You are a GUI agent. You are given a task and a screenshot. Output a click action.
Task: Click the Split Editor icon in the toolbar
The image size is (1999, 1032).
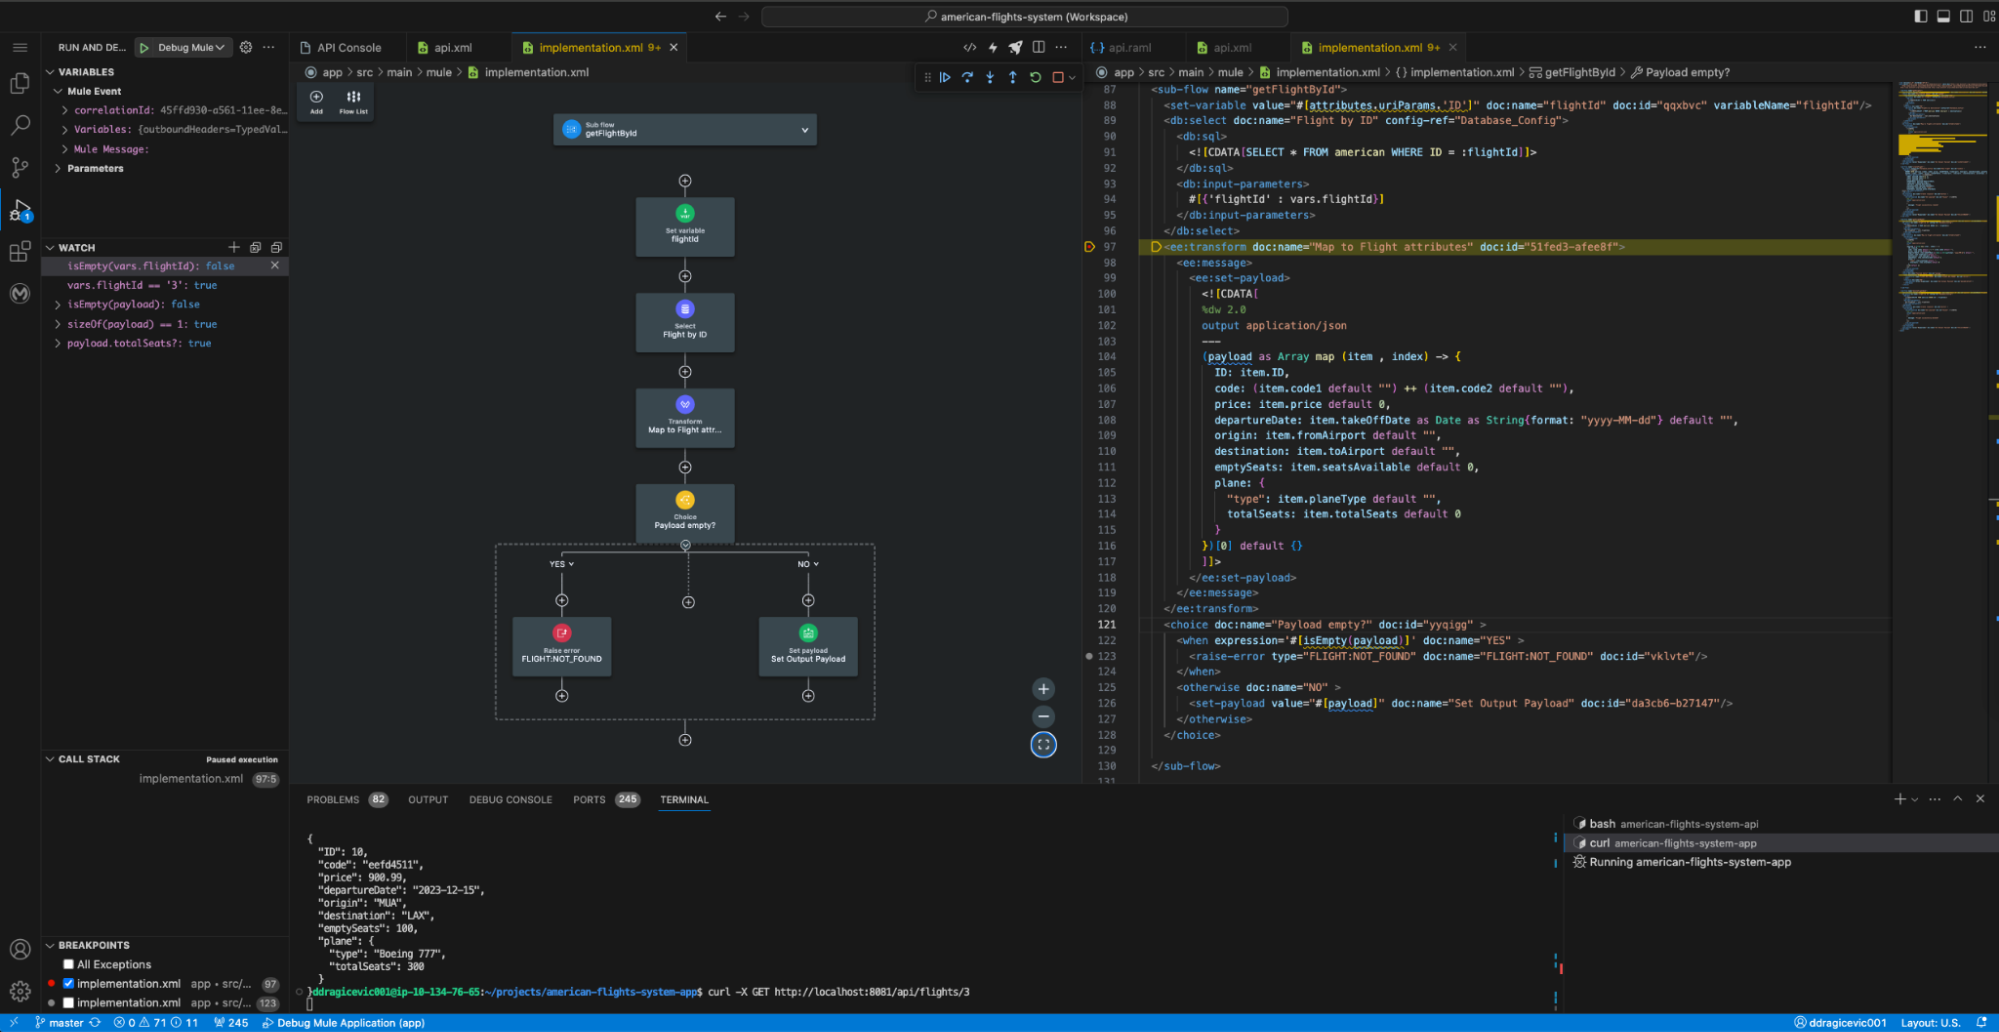[1038, 47]
